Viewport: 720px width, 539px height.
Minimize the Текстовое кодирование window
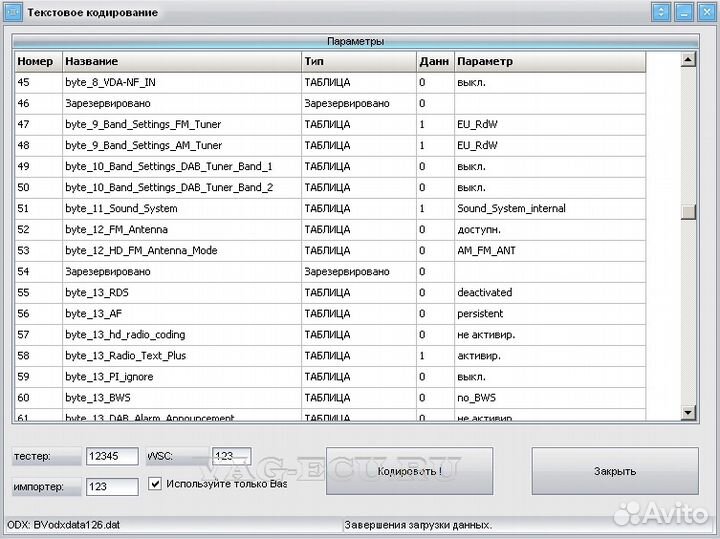pos(683,12)
